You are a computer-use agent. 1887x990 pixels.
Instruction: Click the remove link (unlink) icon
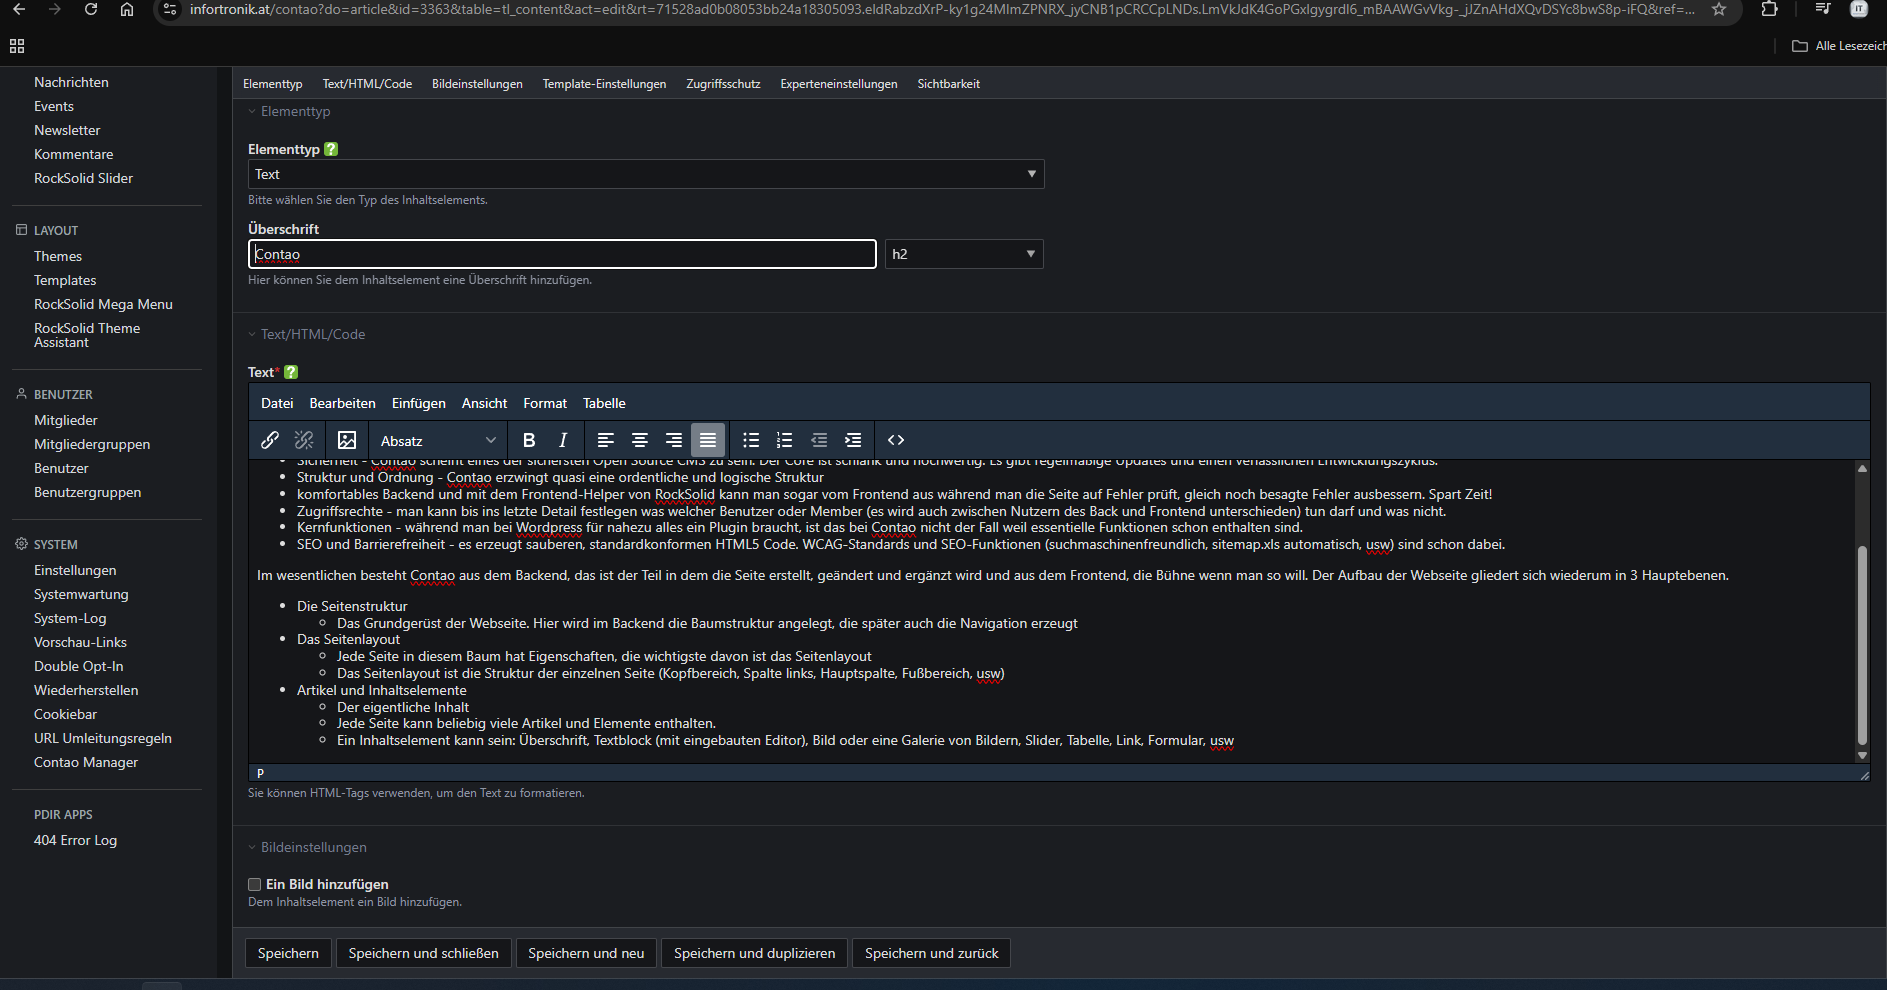[304, 440]
